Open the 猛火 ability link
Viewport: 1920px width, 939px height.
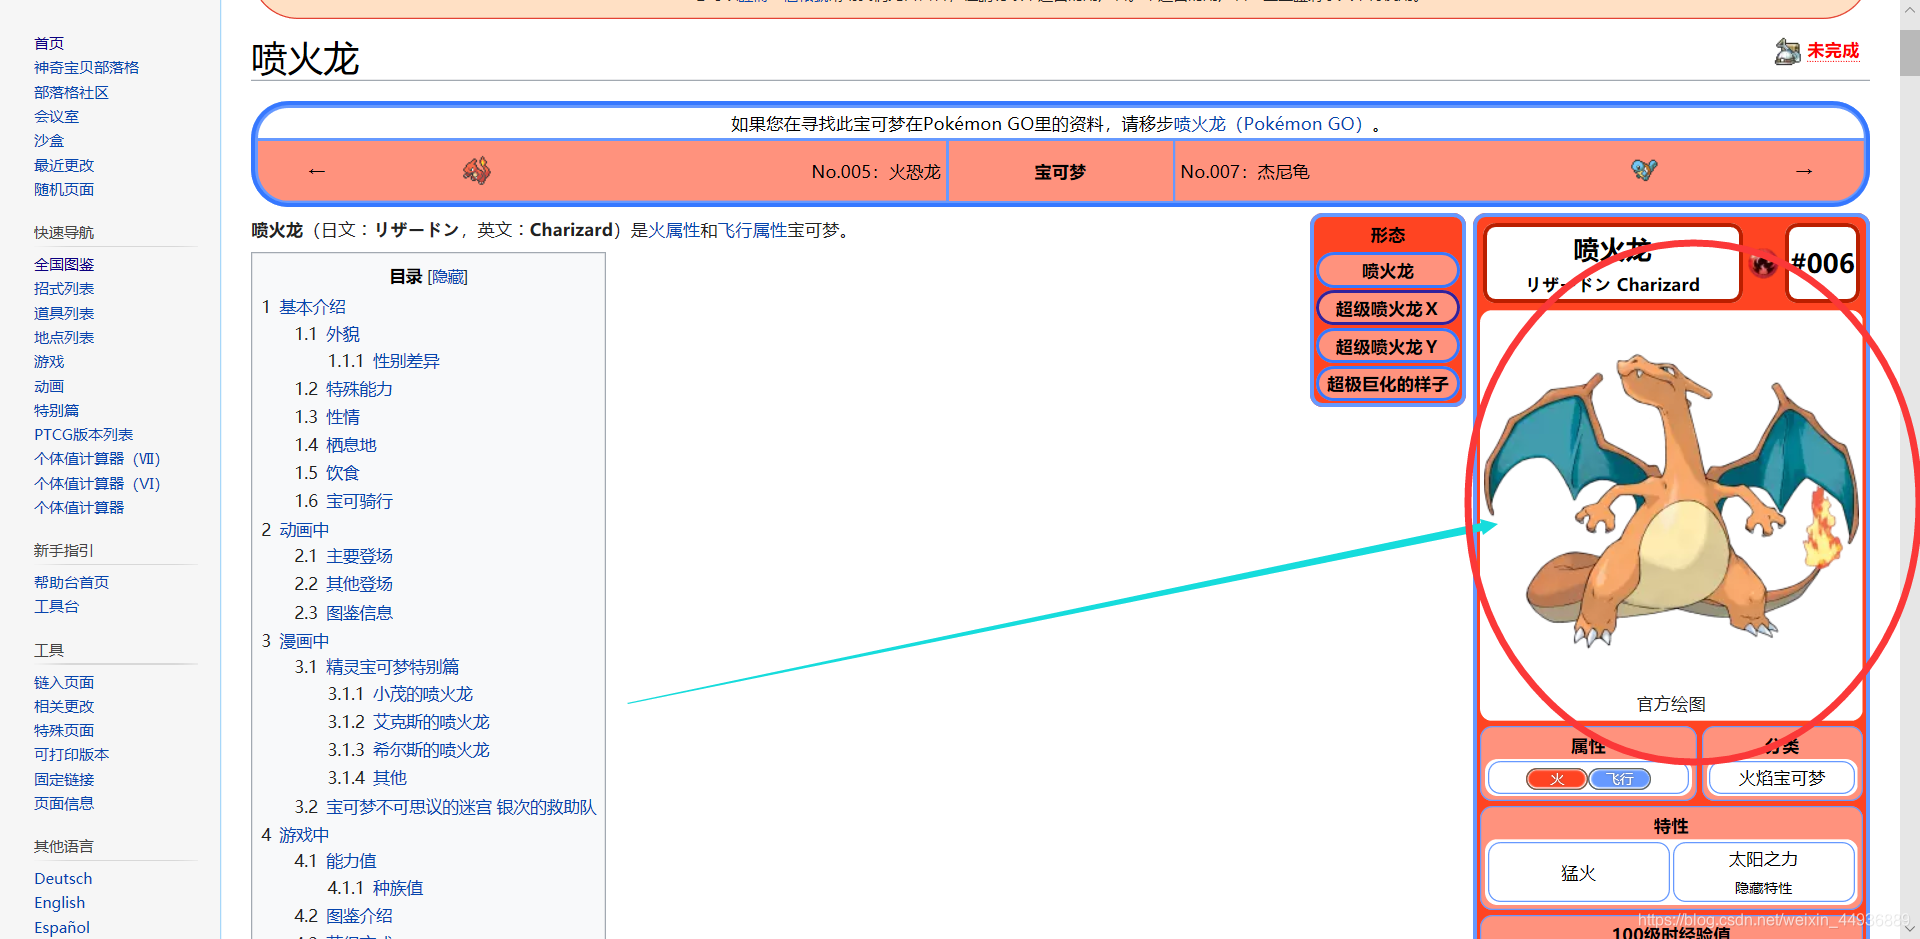click(x=1578, y=873)
